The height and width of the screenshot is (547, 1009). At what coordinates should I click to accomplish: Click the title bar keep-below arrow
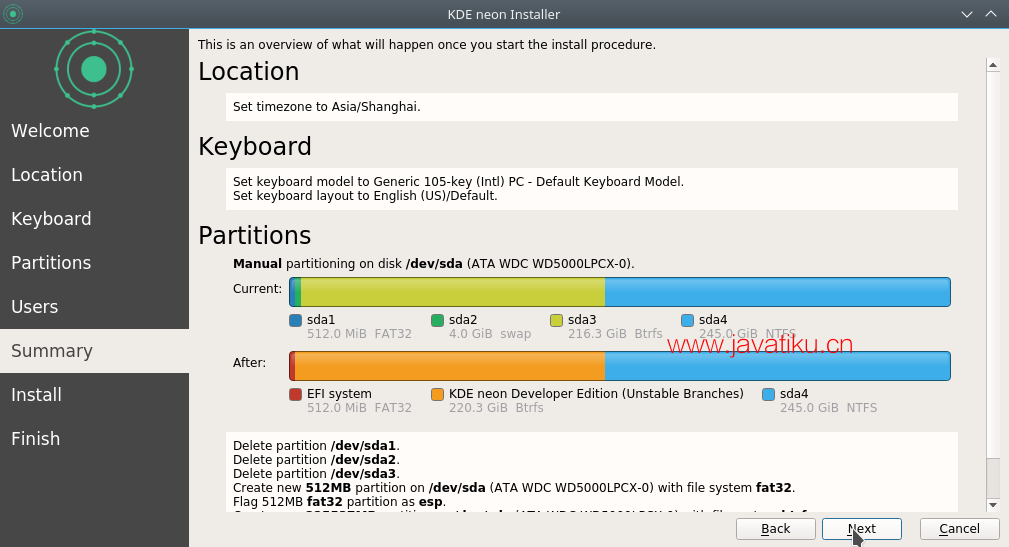click(x=967, y=14)
